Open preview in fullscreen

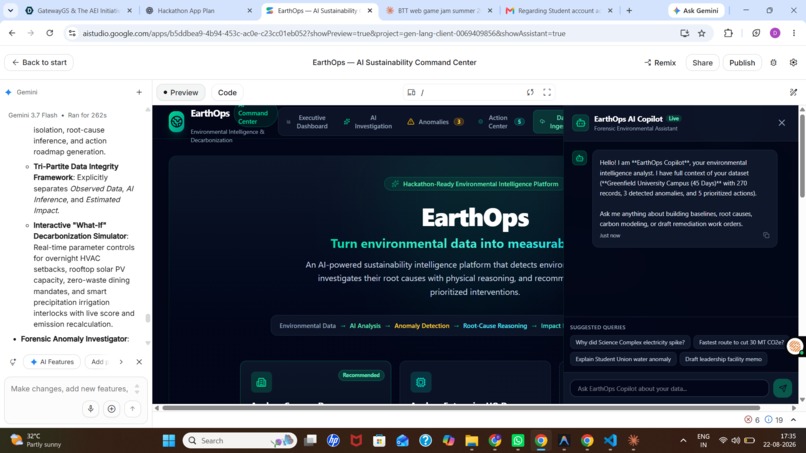click(x=547, y=93)
